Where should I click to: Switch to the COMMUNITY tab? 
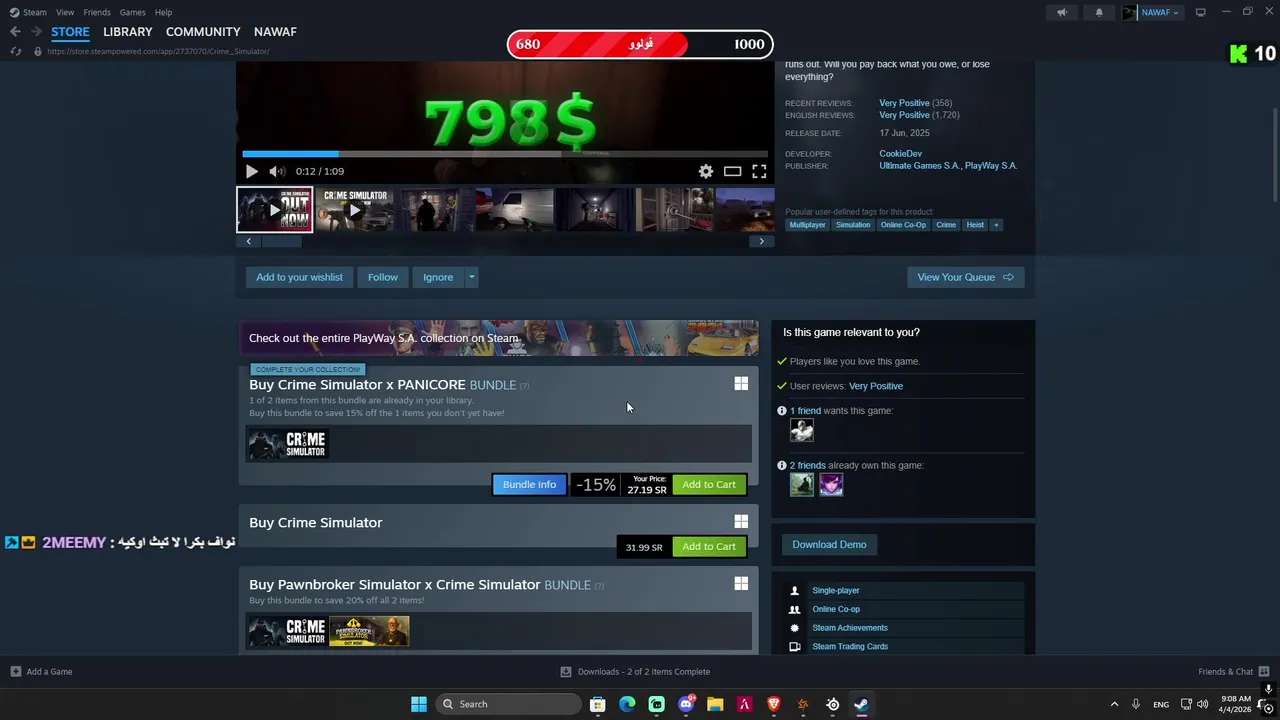click(x=203, y=32)
